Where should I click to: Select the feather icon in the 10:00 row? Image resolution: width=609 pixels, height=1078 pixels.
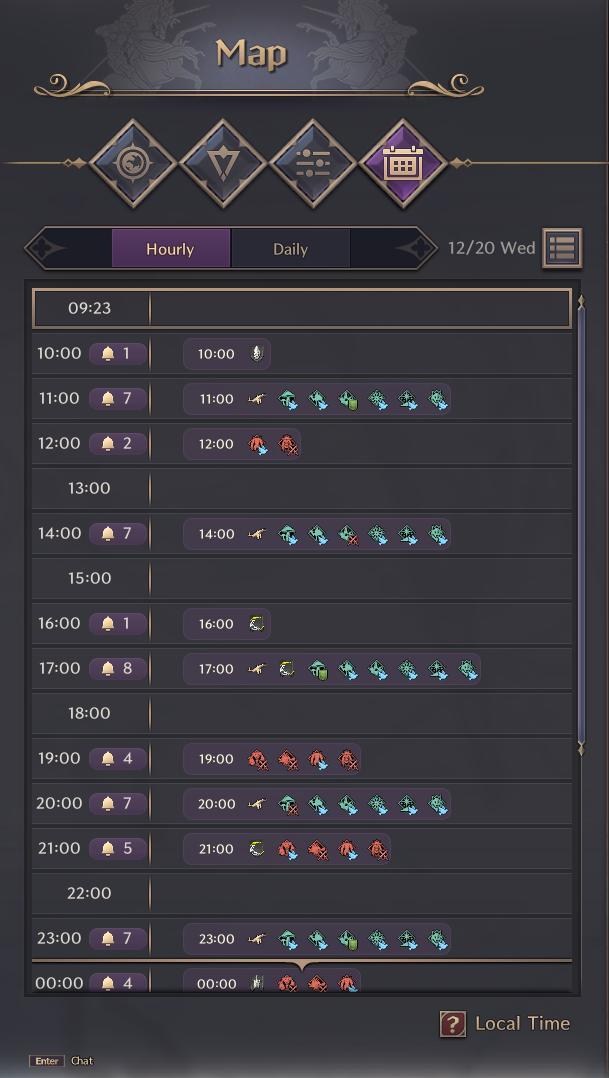pyautogui.click(x=256, y=354)
